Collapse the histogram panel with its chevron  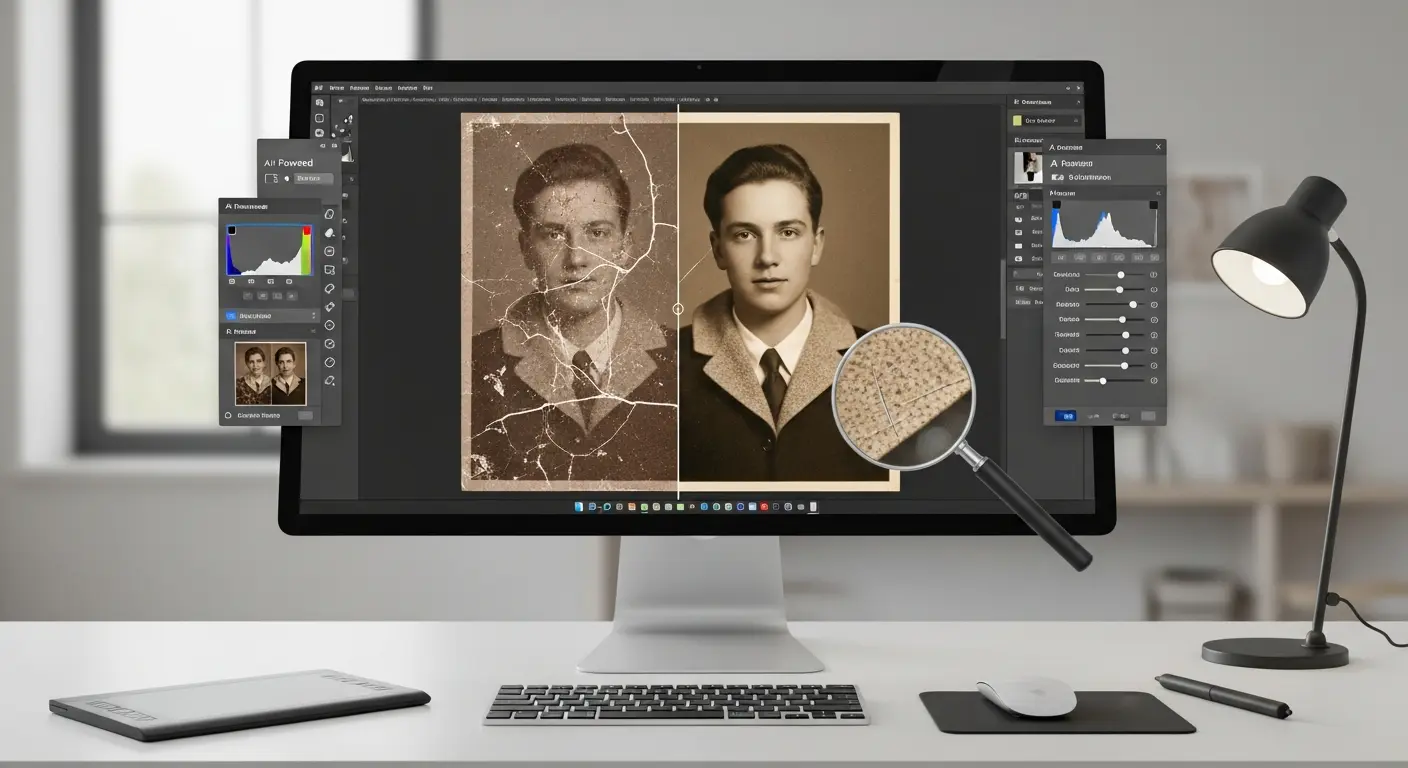[1158, 193]
